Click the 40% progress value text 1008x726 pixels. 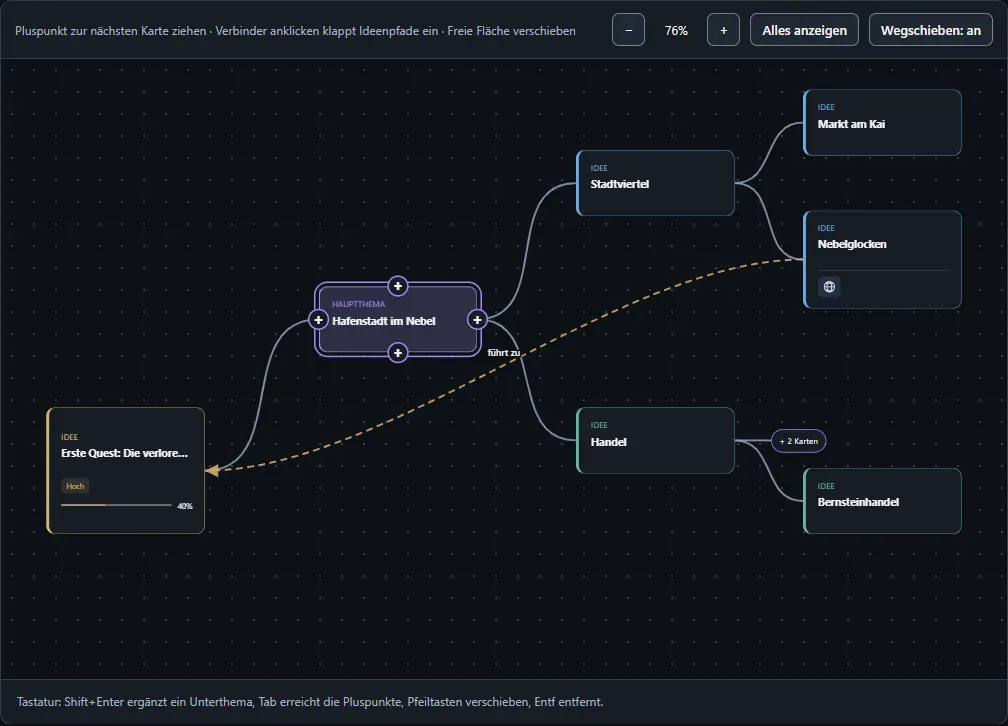(184, 506)
